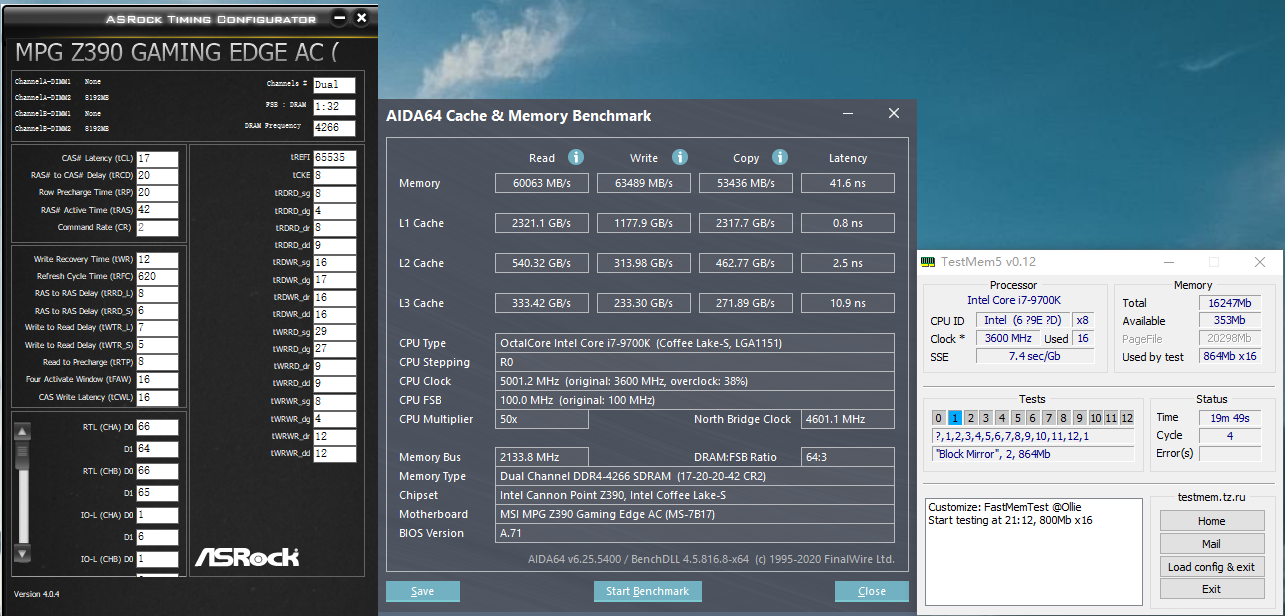Screen dimensions: 1285x616
Task: Click the Mail button in TestMem5
Action: click(x=1211, y=544)
